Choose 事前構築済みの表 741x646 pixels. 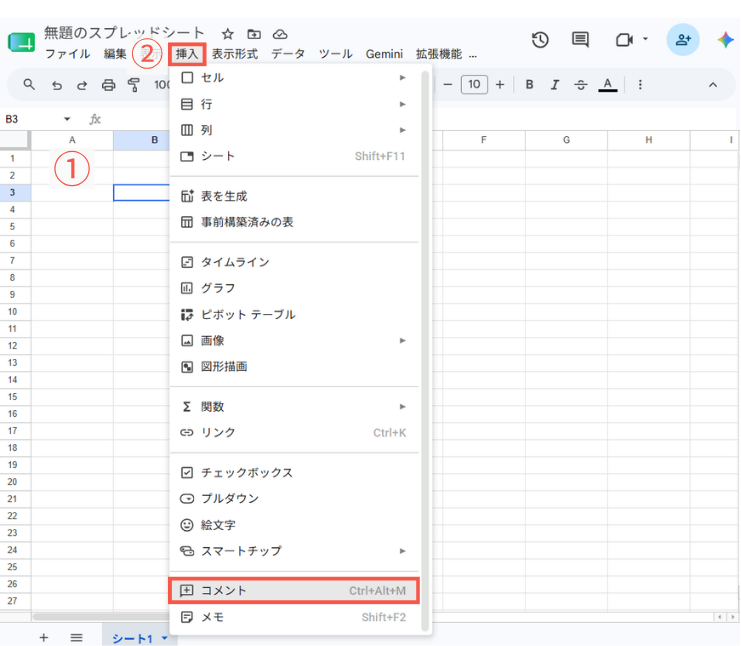(x=294, y=222)
